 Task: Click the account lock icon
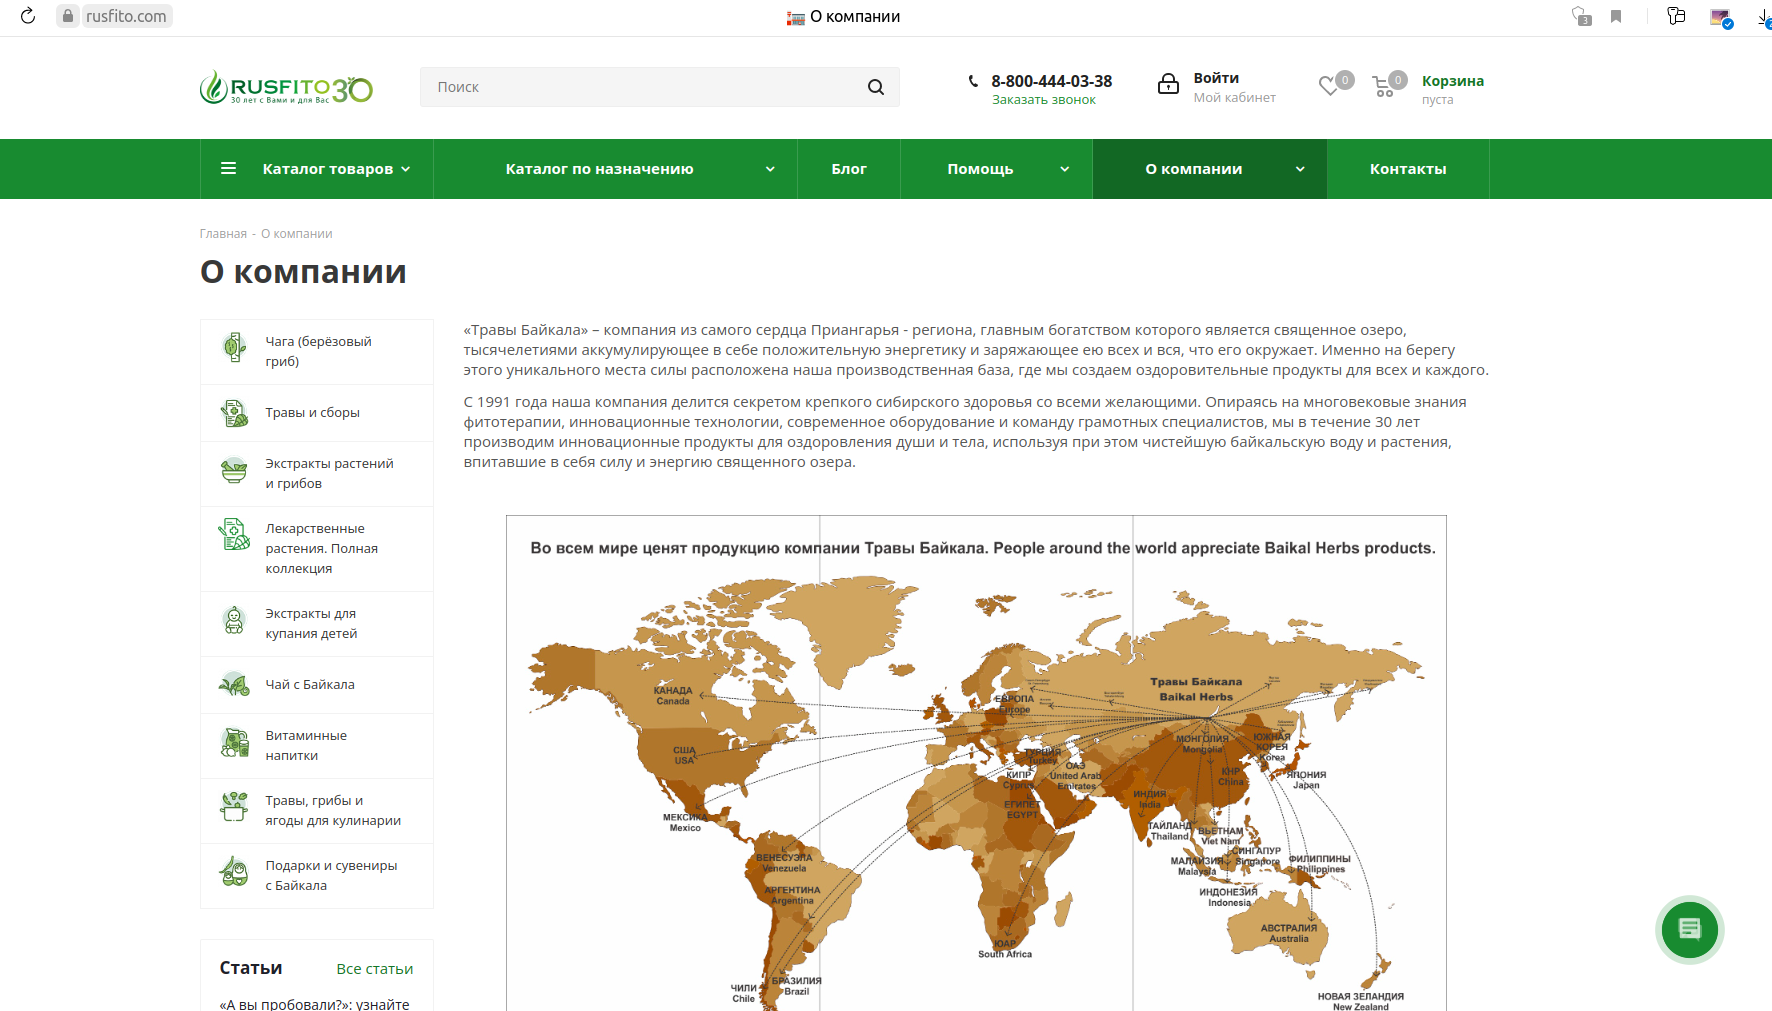click(x=1168, y=84)
